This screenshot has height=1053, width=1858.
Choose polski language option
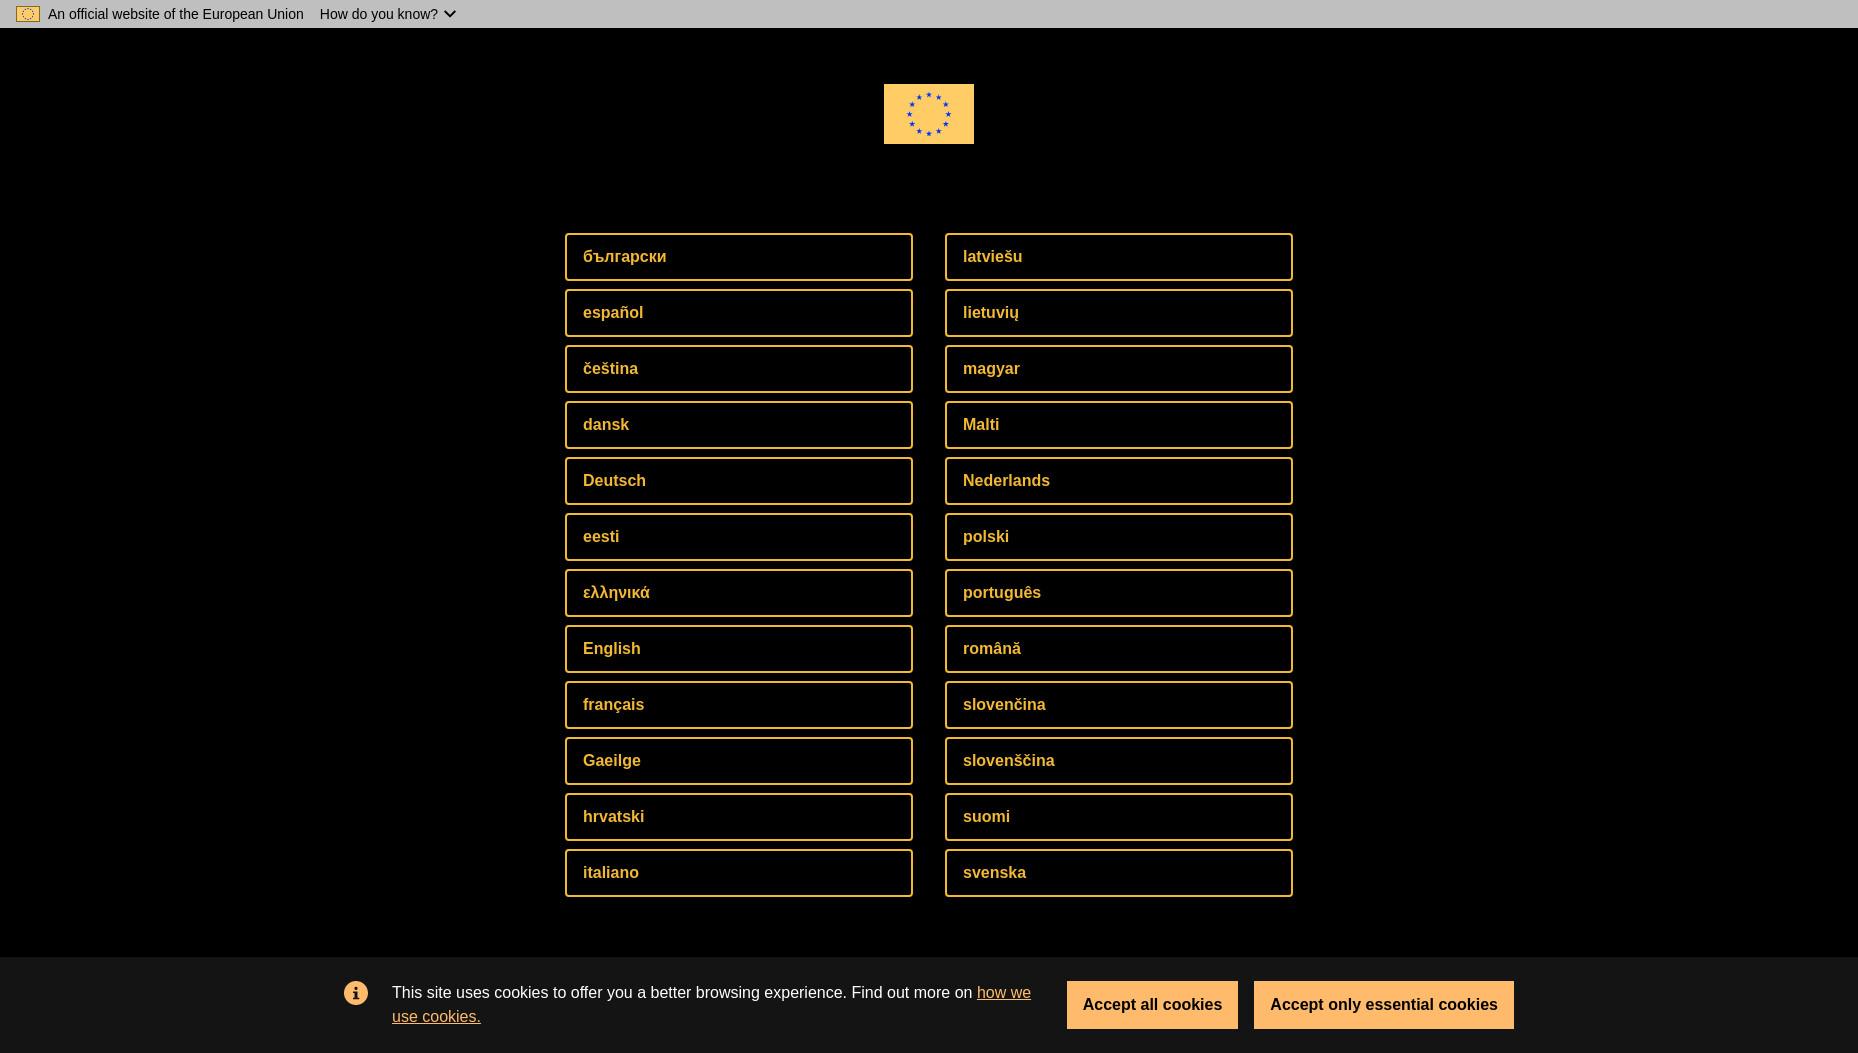click(1119, 537)
